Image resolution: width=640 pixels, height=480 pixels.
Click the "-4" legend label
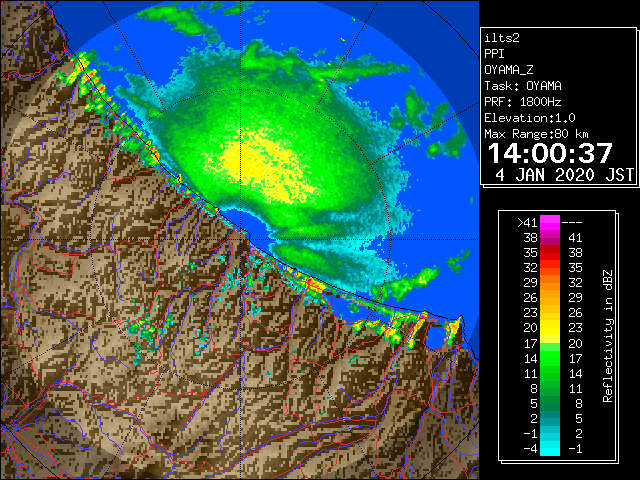530,449
